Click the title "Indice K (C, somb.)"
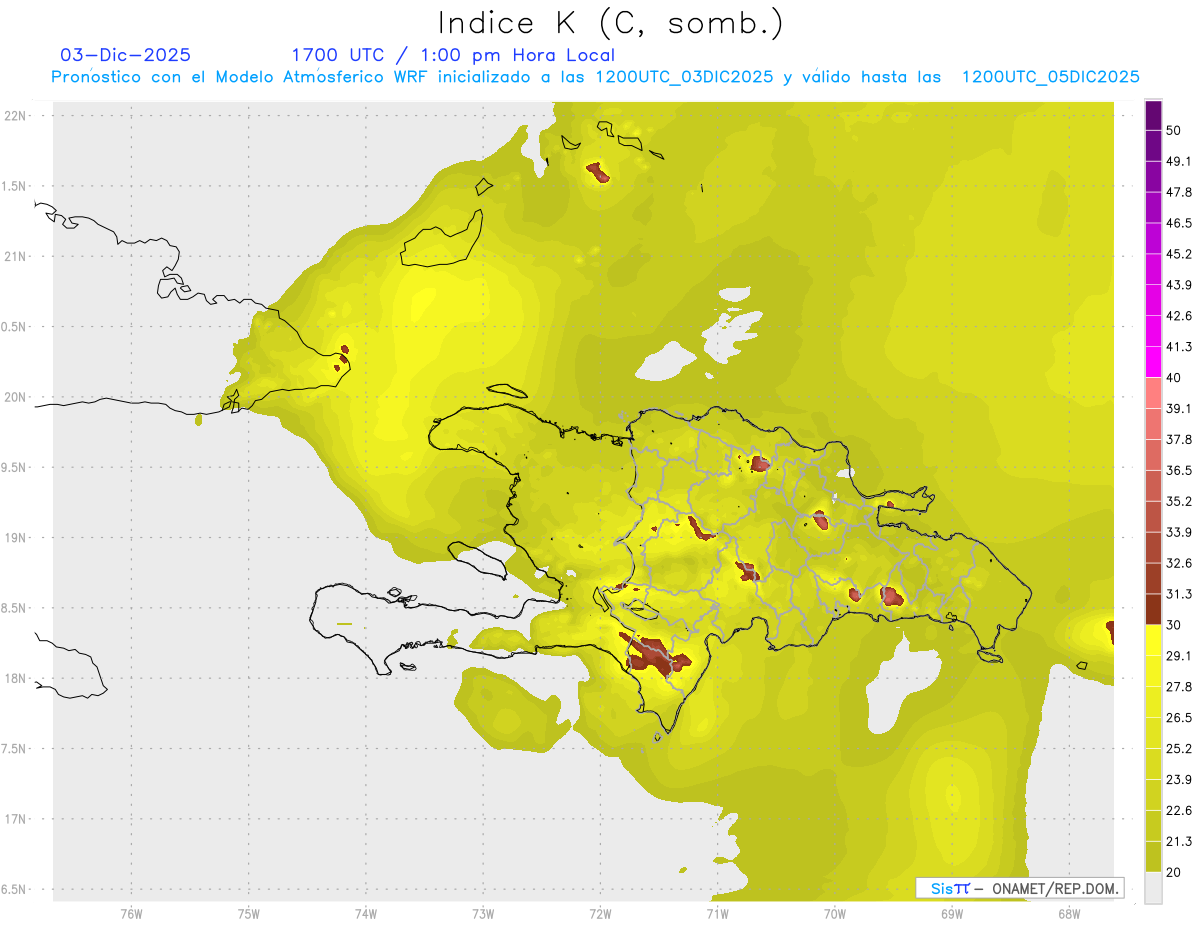The width and height of the screenshot is (1200, 927). pyautogui.click(x=611, y=23)
